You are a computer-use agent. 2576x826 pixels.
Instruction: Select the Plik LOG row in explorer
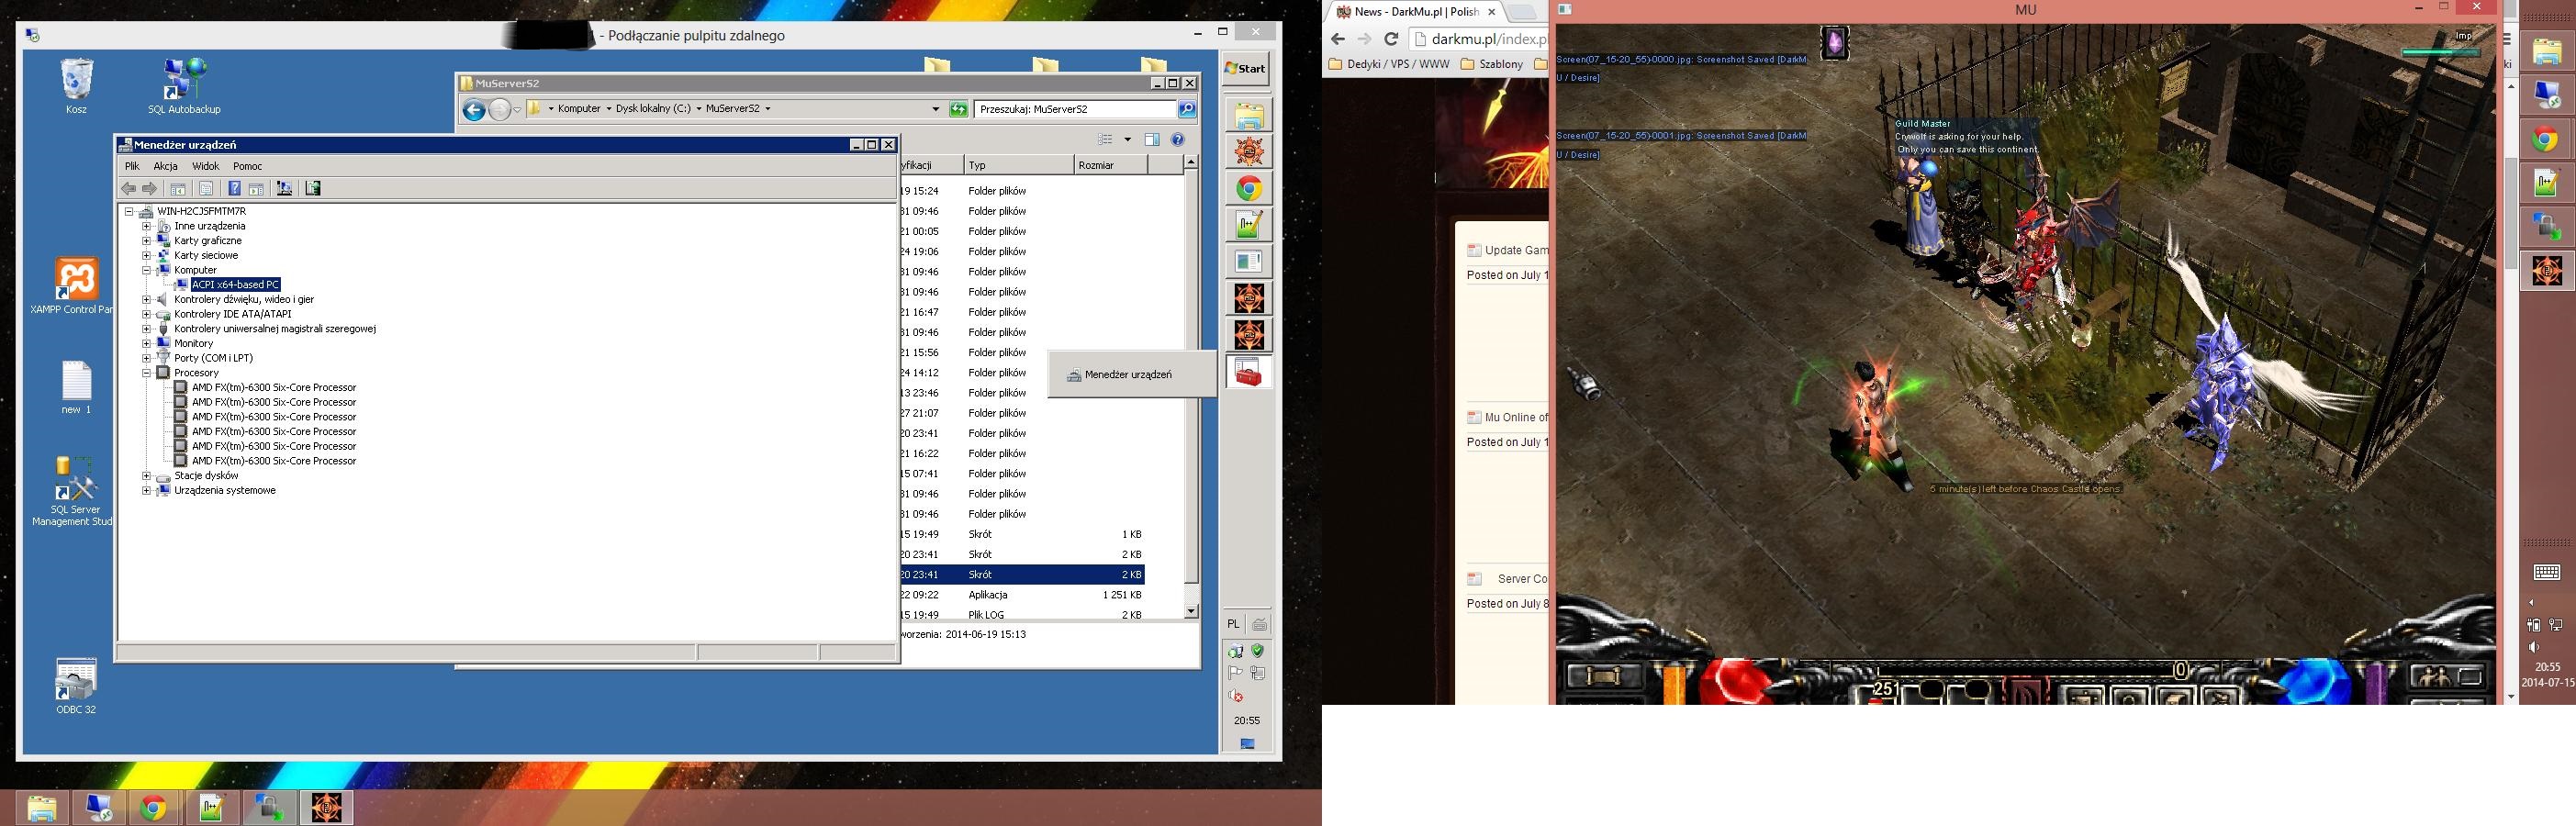pos(1022,615)
